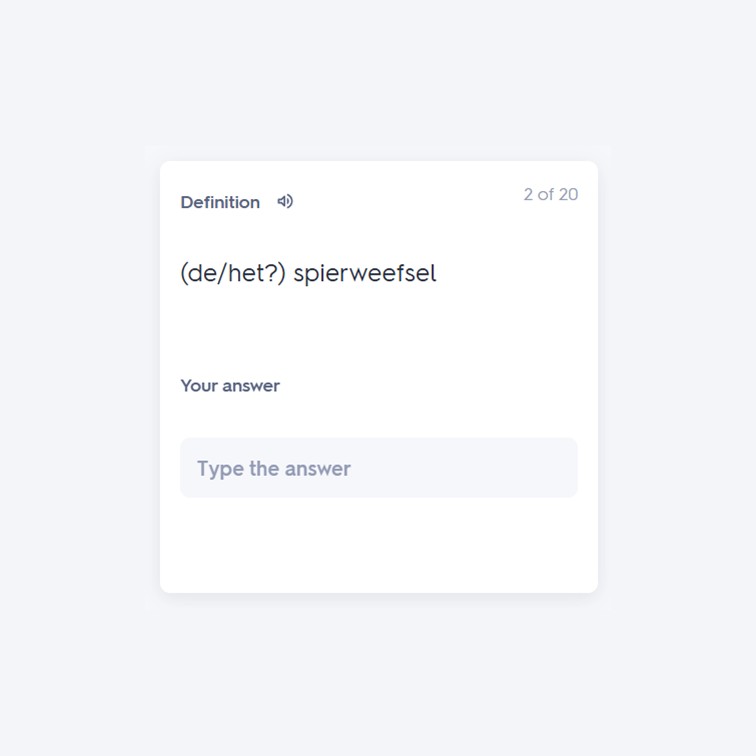Select the question counter at the card's top right
The height and width of the screenshot is (756, 756).
click(x=551, y=194)
